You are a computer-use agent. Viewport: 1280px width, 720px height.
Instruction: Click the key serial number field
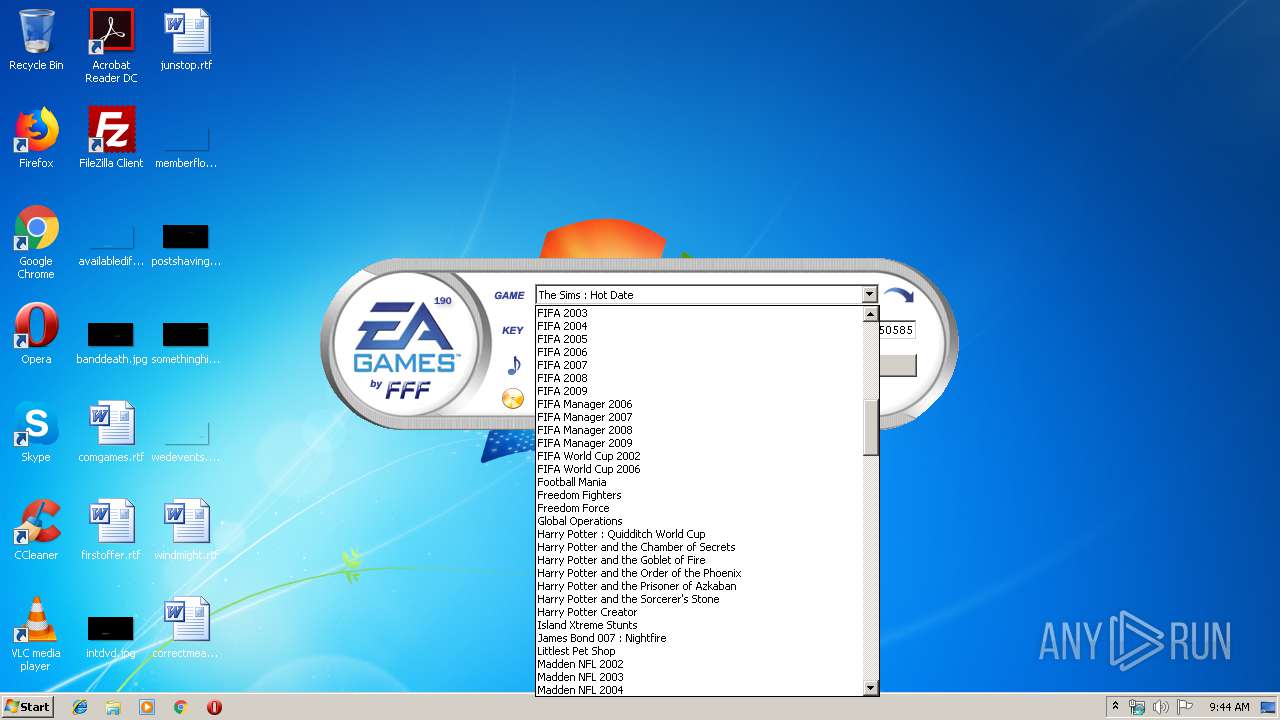[x=897, y=330]
